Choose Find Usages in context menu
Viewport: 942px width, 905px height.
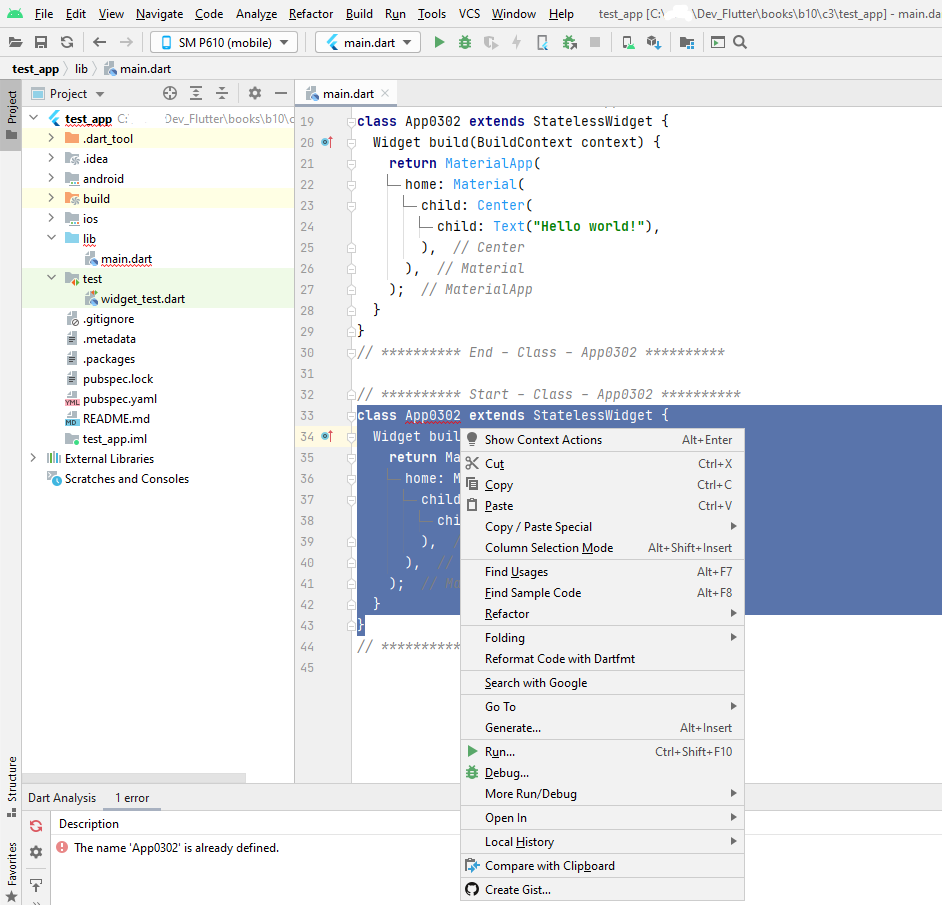602,571
